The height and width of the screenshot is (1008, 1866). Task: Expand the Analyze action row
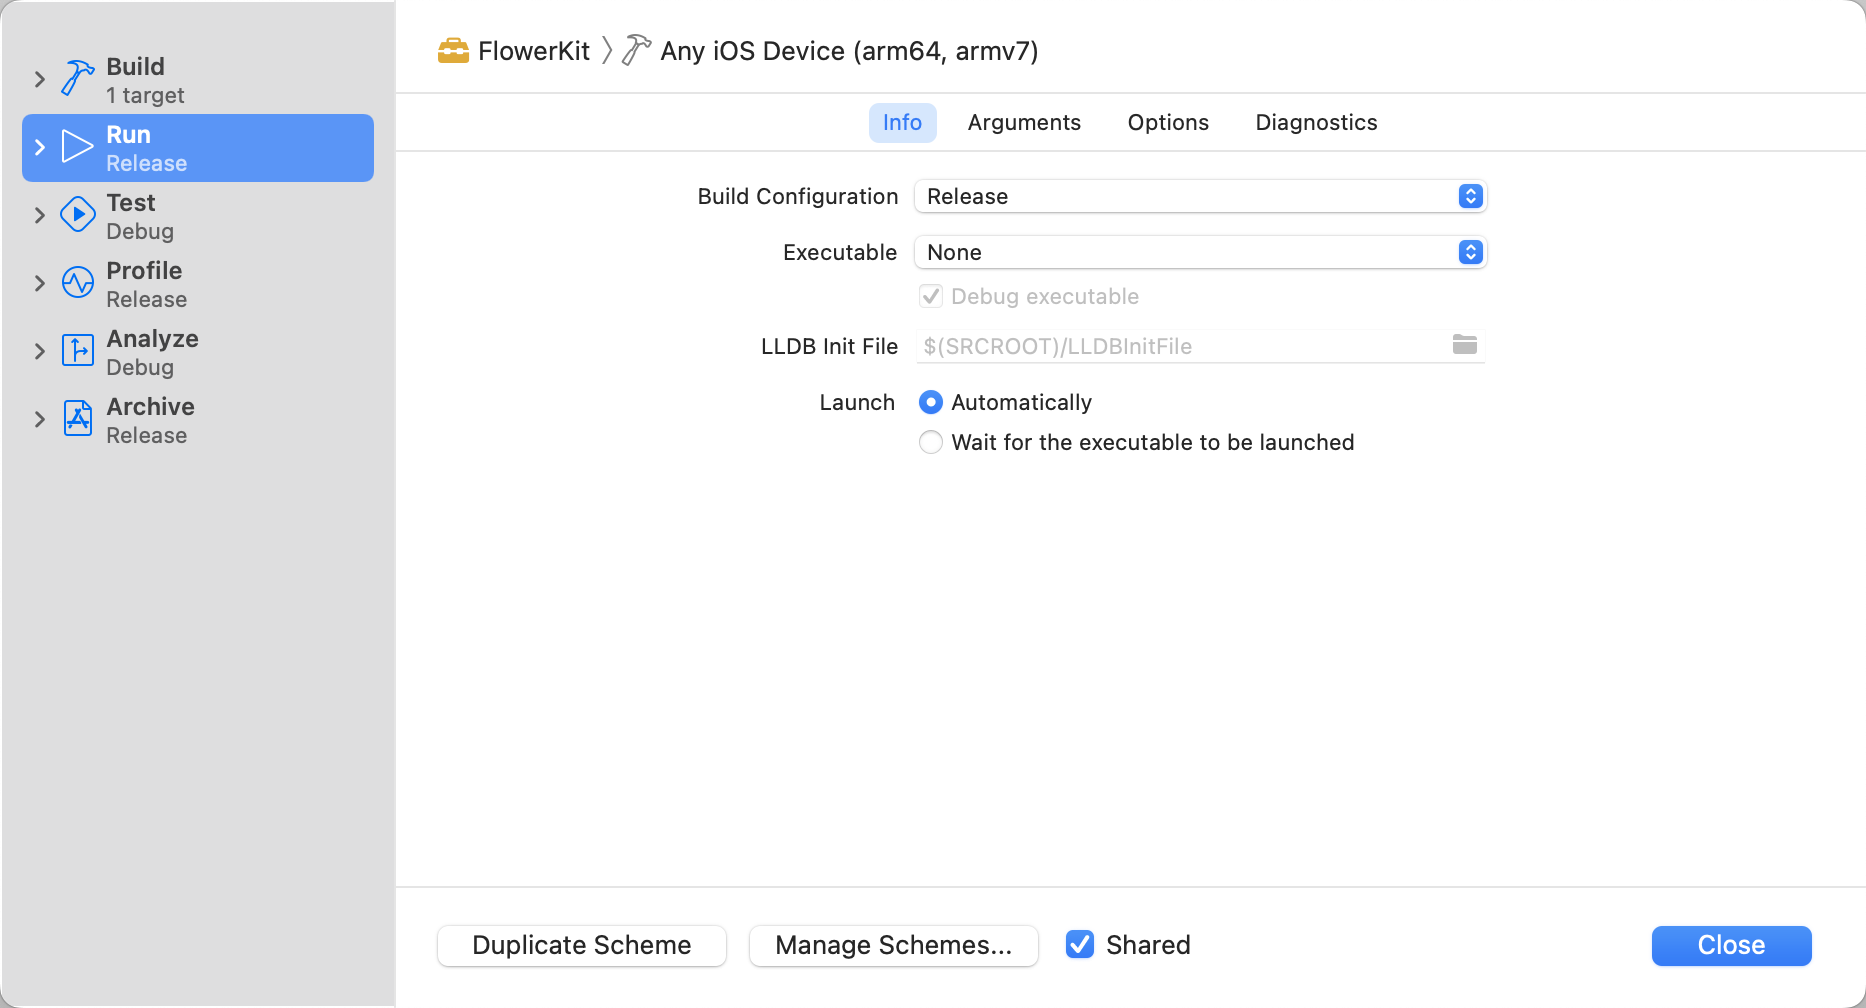click(40, 351)
